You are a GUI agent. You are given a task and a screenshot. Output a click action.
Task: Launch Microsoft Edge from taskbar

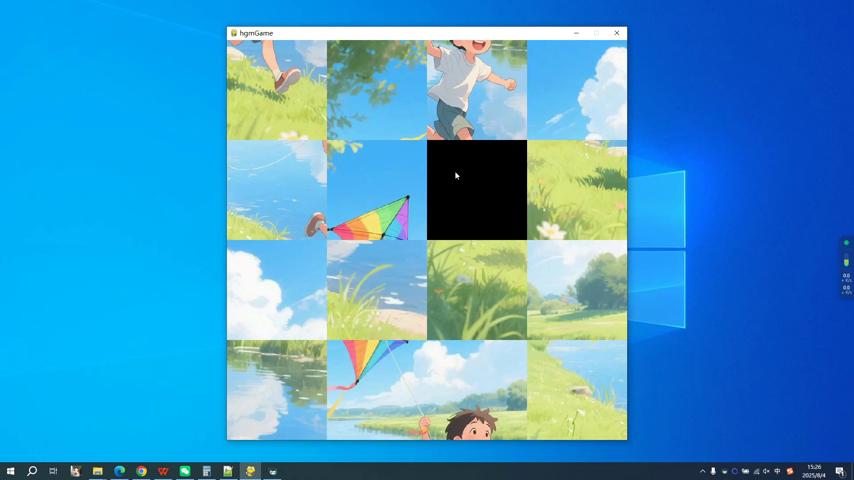(x=119, y=471)
